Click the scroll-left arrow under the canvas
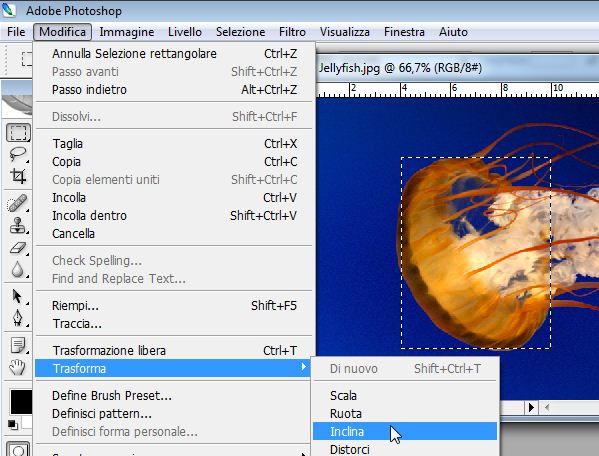 pyautogui.click(x=547, y=407)
